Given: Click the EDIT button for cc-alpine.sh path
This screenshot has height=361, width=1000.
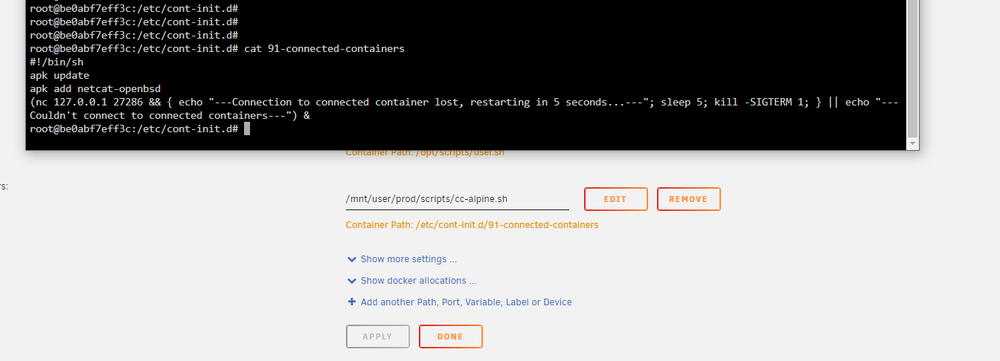Looking at the screenshot, I should click(x=615, y=199).
